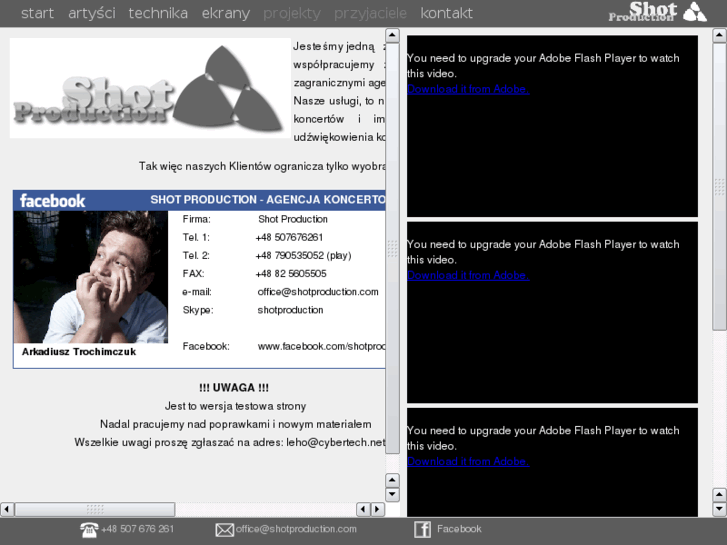The height and width of the screenshot is (545, 727).
Task: Click the telephone icon in footer
Action: click(x=89, y=529)
